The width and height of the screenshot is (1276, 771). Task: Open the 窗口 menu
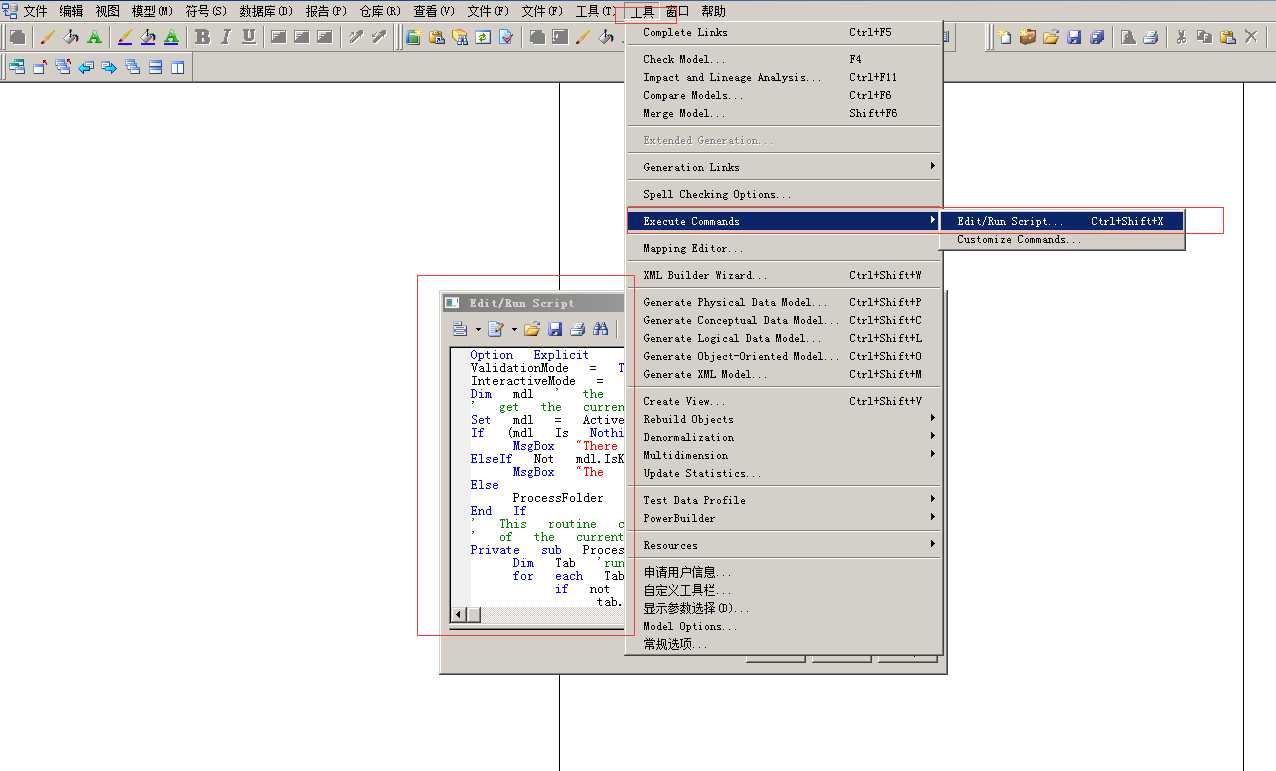coord(677,11)
